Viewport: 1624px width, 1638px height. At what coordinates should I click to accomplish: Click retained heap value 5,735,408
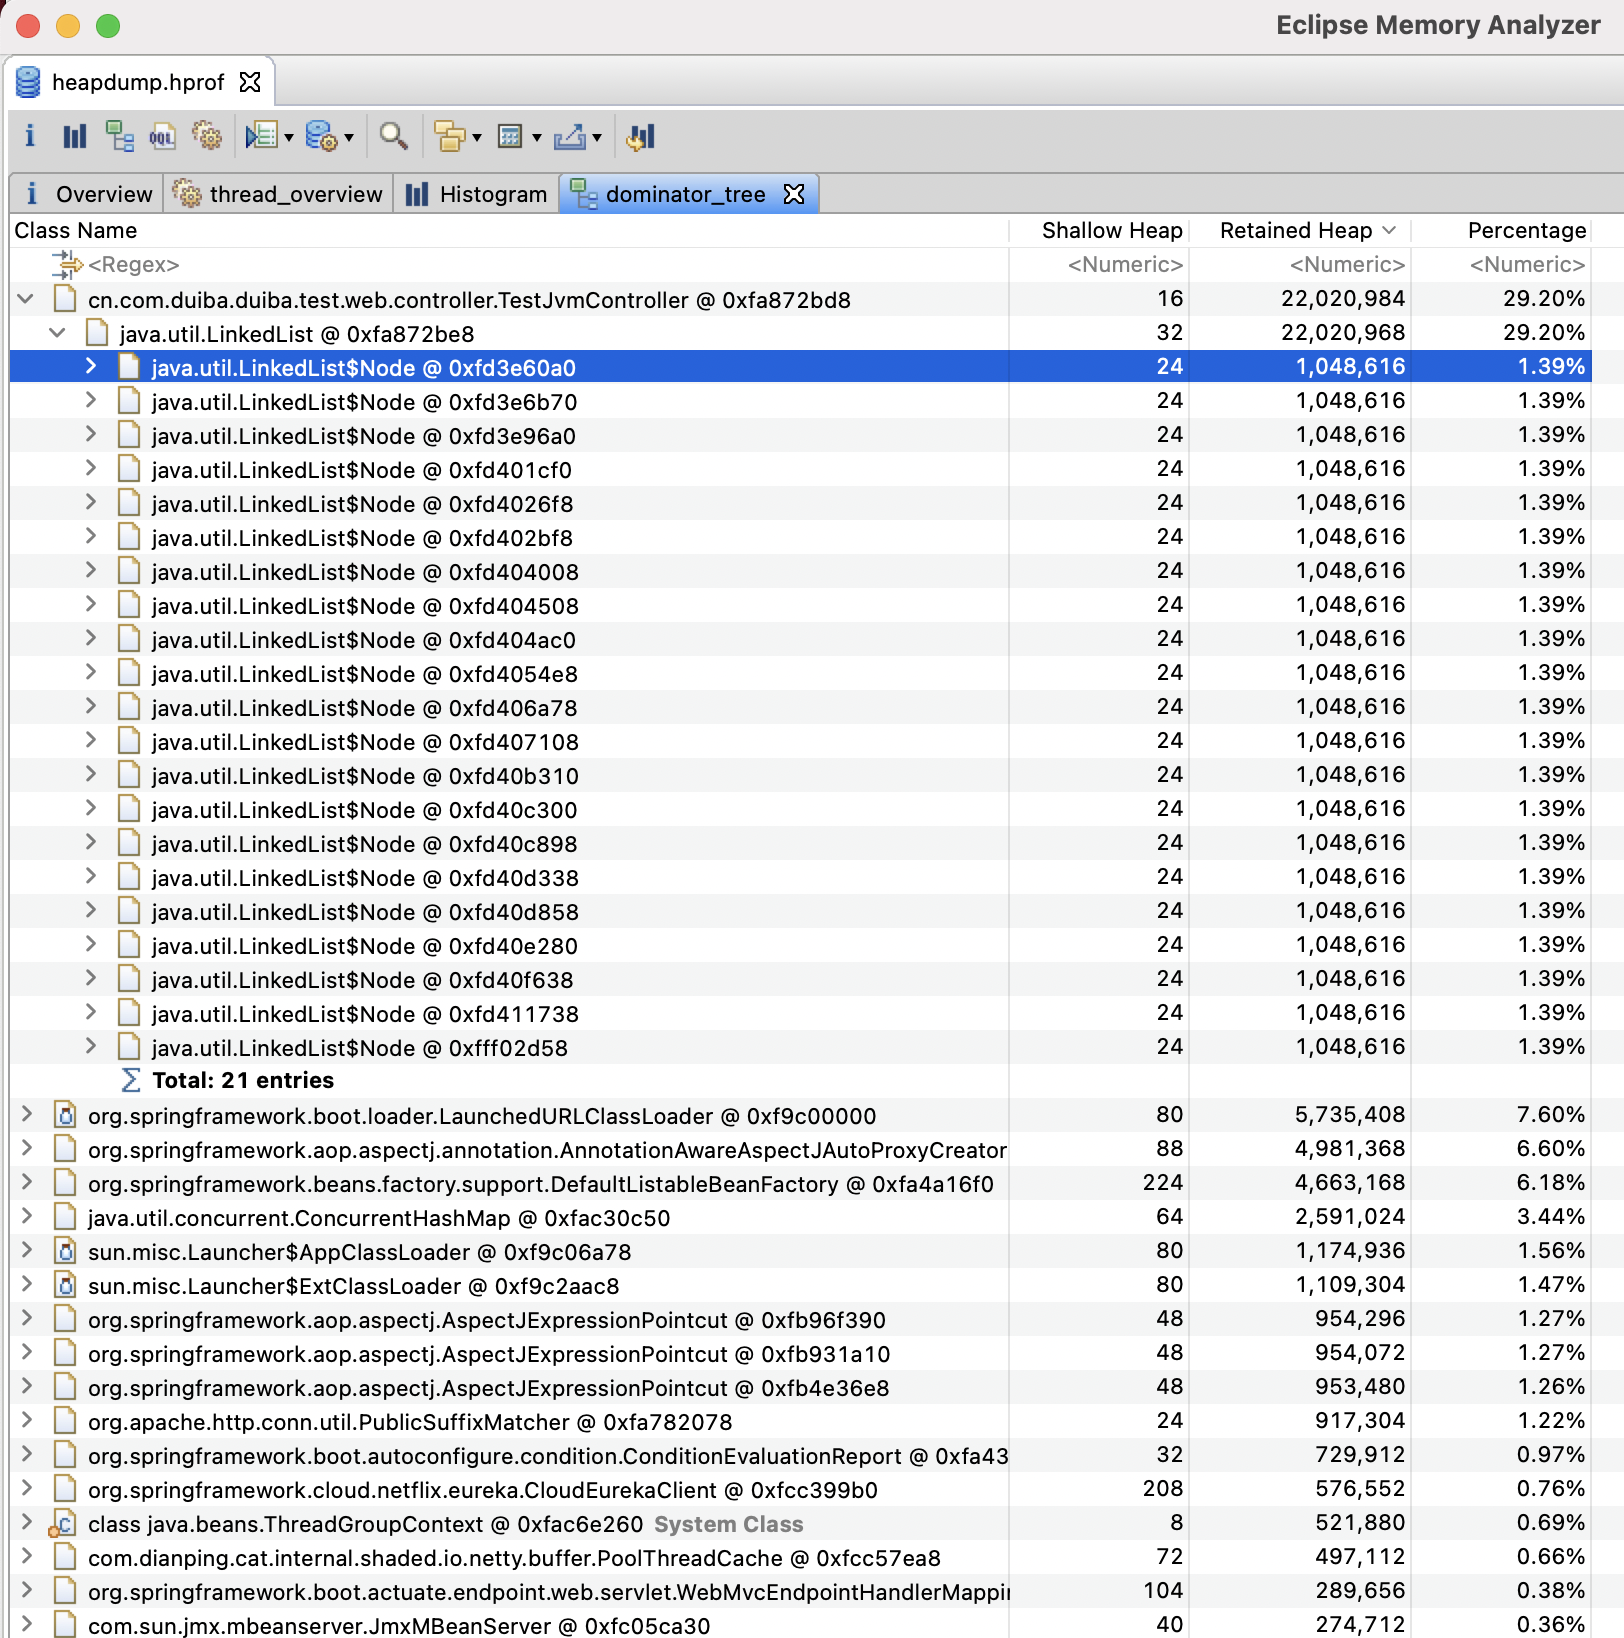coord(1350,1114)
